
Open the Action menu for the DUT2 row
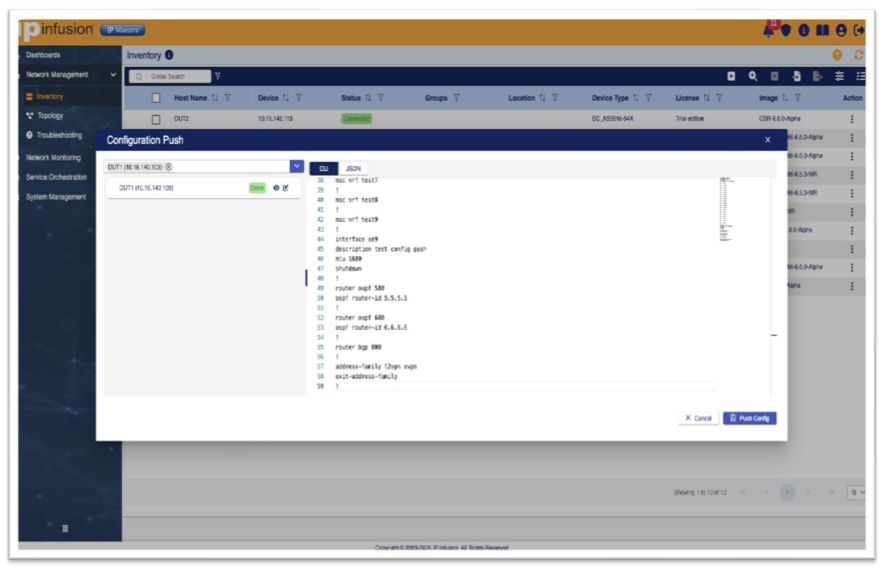(x=852, y=119)
